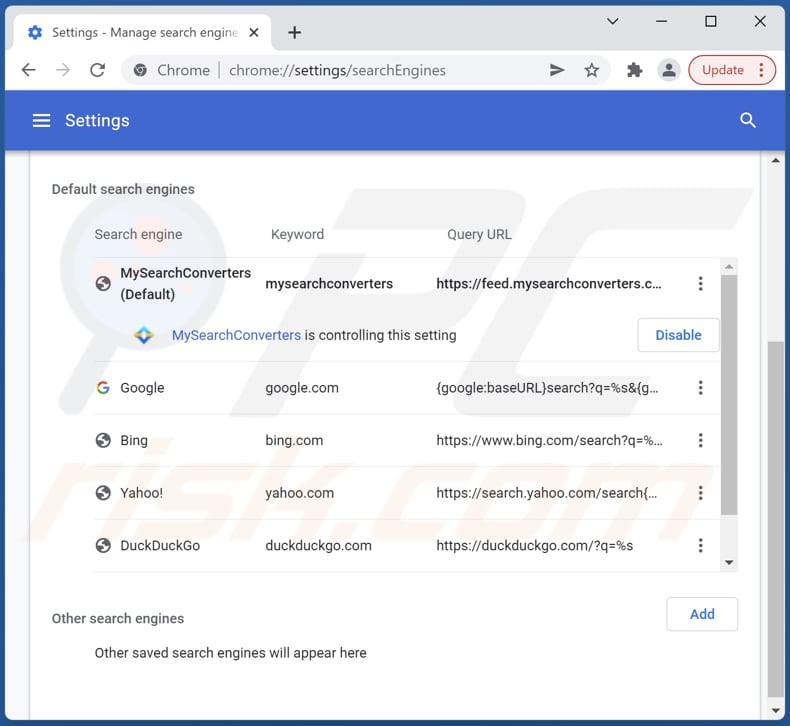Open more actions for DuckDuckGo
Screen dimensions: 790x726
pos(700,546)
